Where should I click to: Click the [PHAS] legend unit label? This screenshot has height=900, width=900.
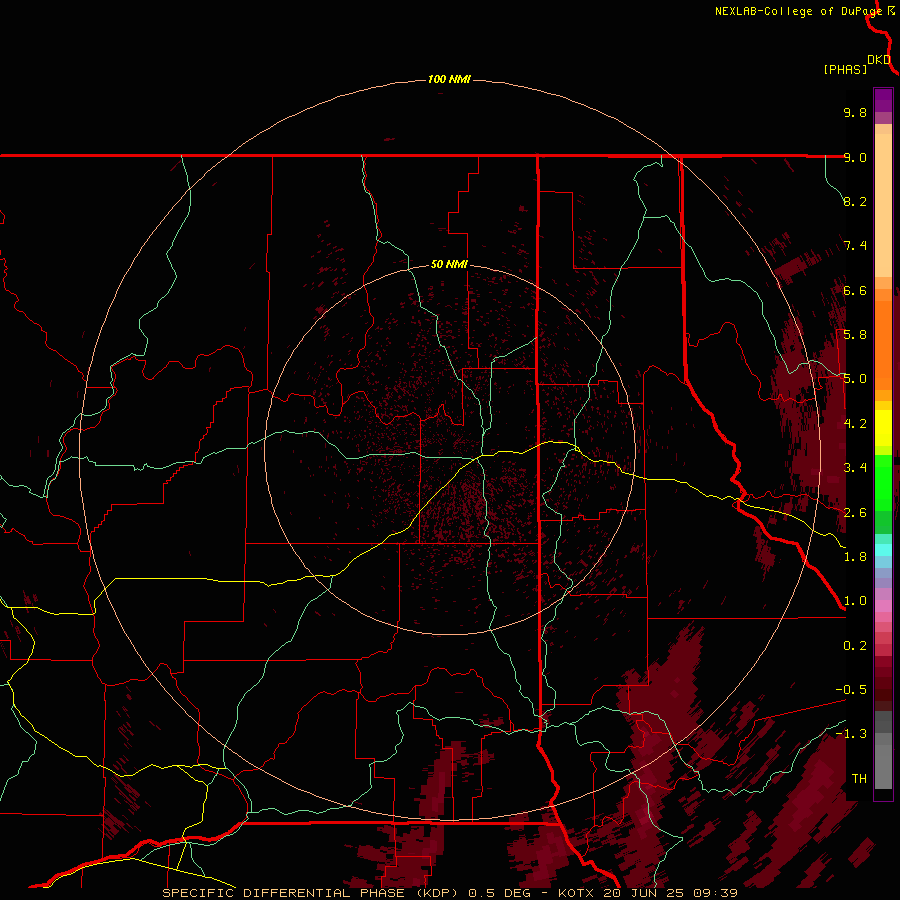[x=845, y=69]
